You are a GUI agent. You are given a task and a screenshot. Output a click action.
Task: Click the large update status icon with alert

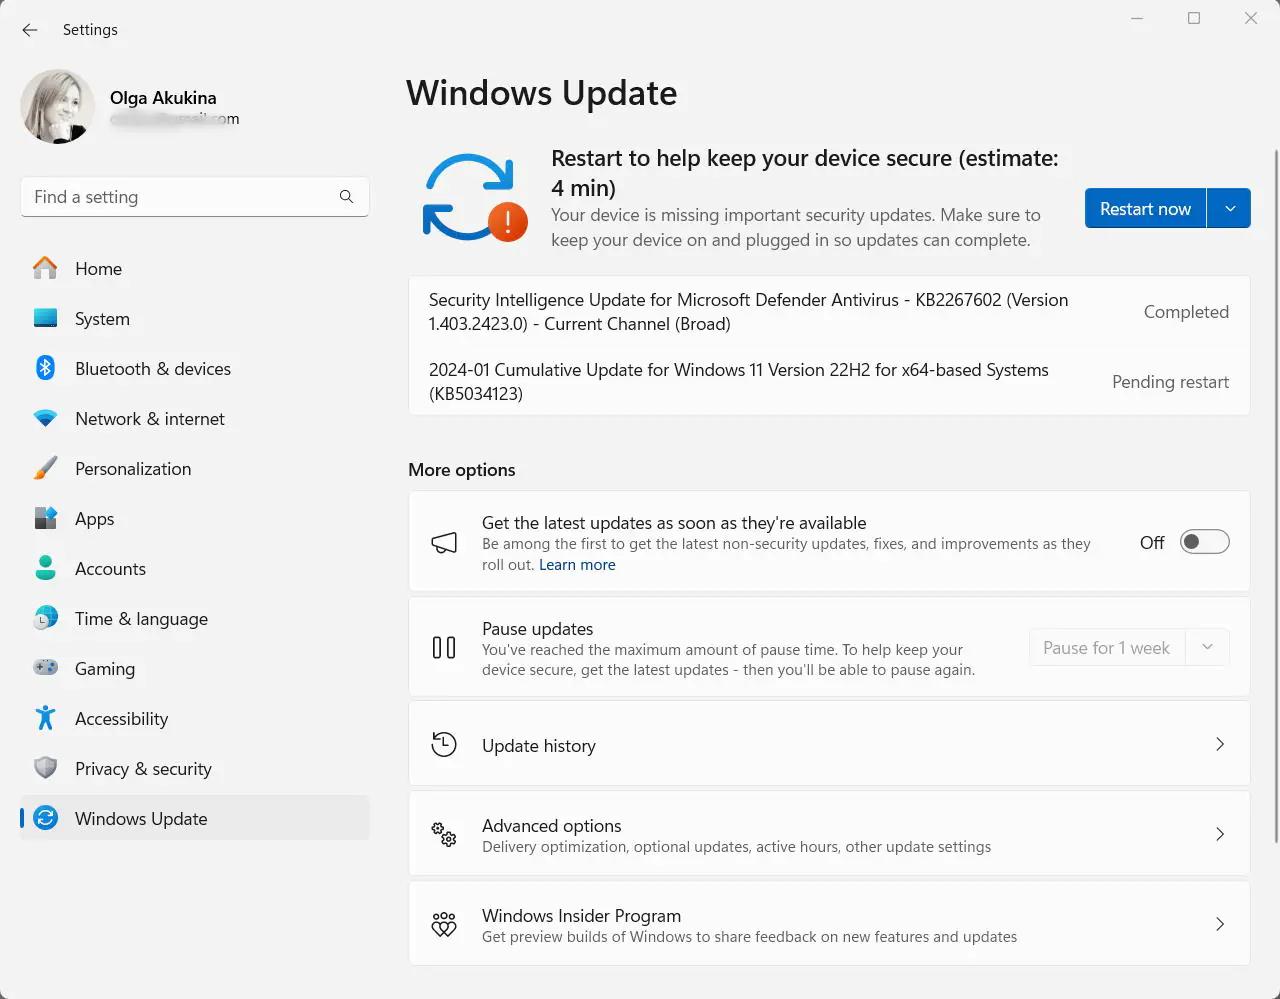point(475,198)
